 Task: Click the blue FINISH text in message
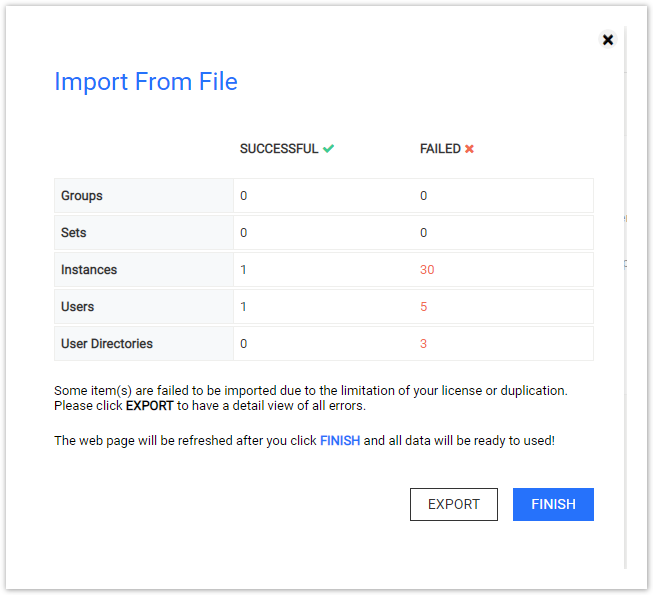pos(340,441)
